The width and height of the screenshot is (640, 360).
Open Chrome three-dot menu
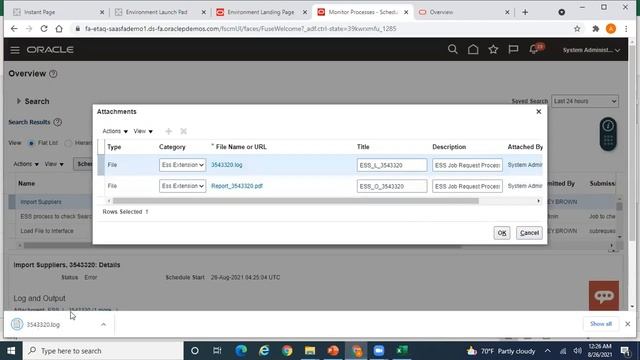click(x=626, y=29)
